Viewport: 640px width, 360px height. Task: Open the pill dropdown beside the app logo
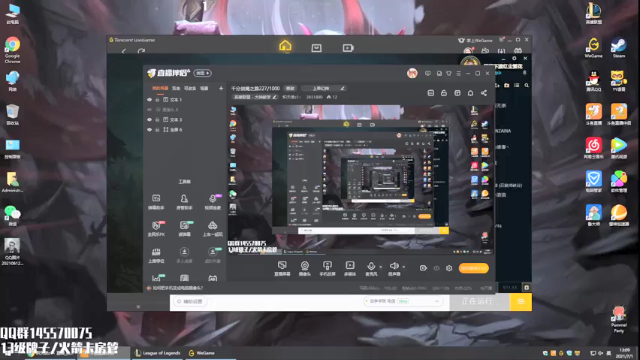202,73
